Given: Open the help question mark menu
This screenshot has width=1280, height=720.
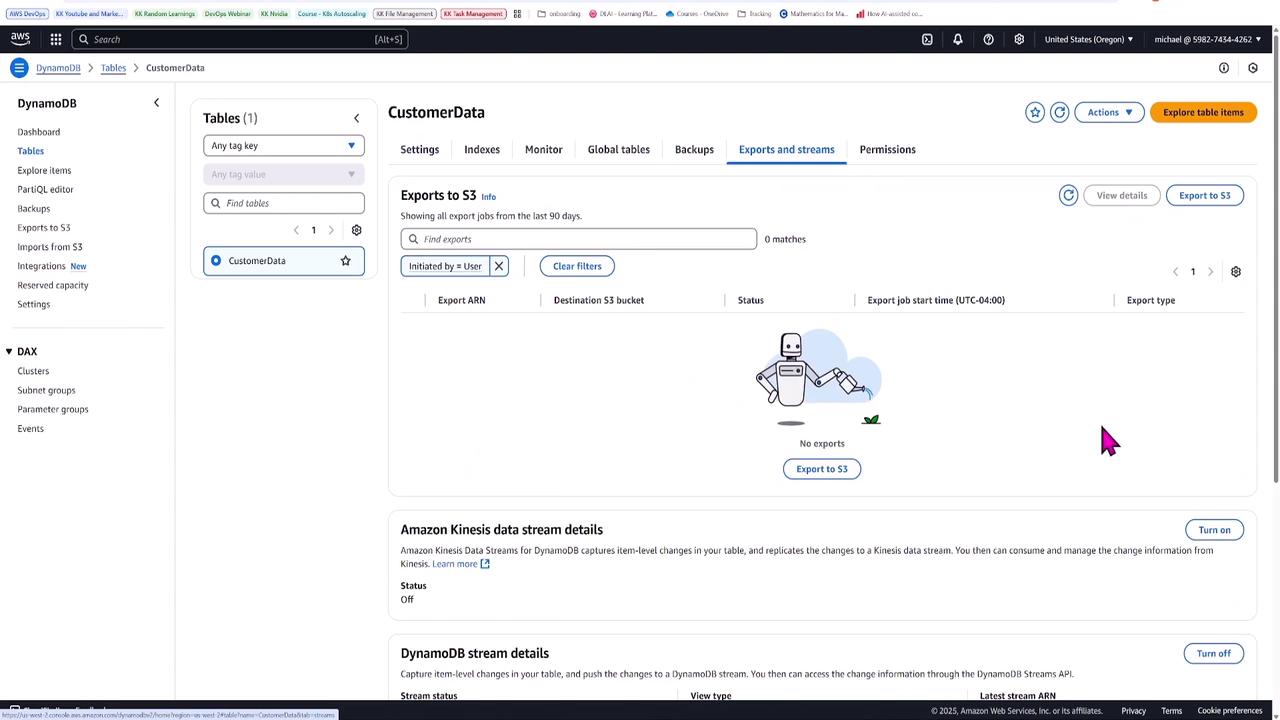Looking at the screenshot, I should pyautogui.click(x=988, y=39).
